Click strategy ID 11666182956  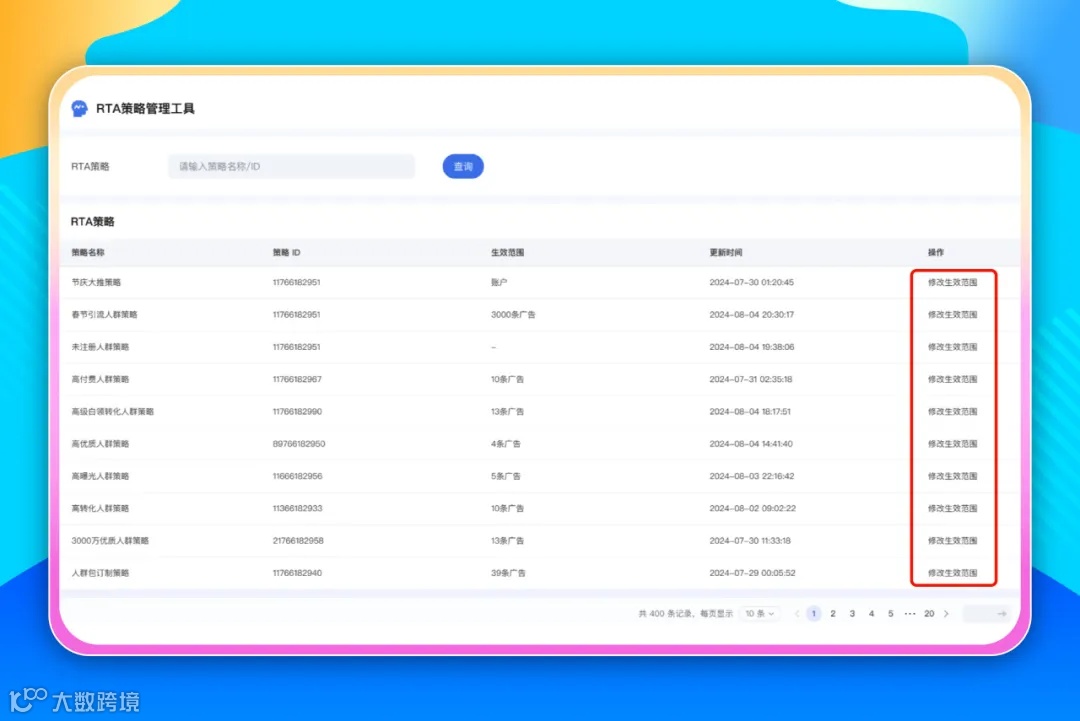pos(298,477)
